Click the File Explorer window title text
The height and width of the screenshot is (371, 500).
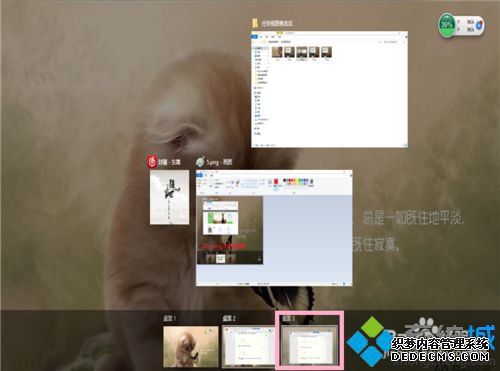coord(277,23)
